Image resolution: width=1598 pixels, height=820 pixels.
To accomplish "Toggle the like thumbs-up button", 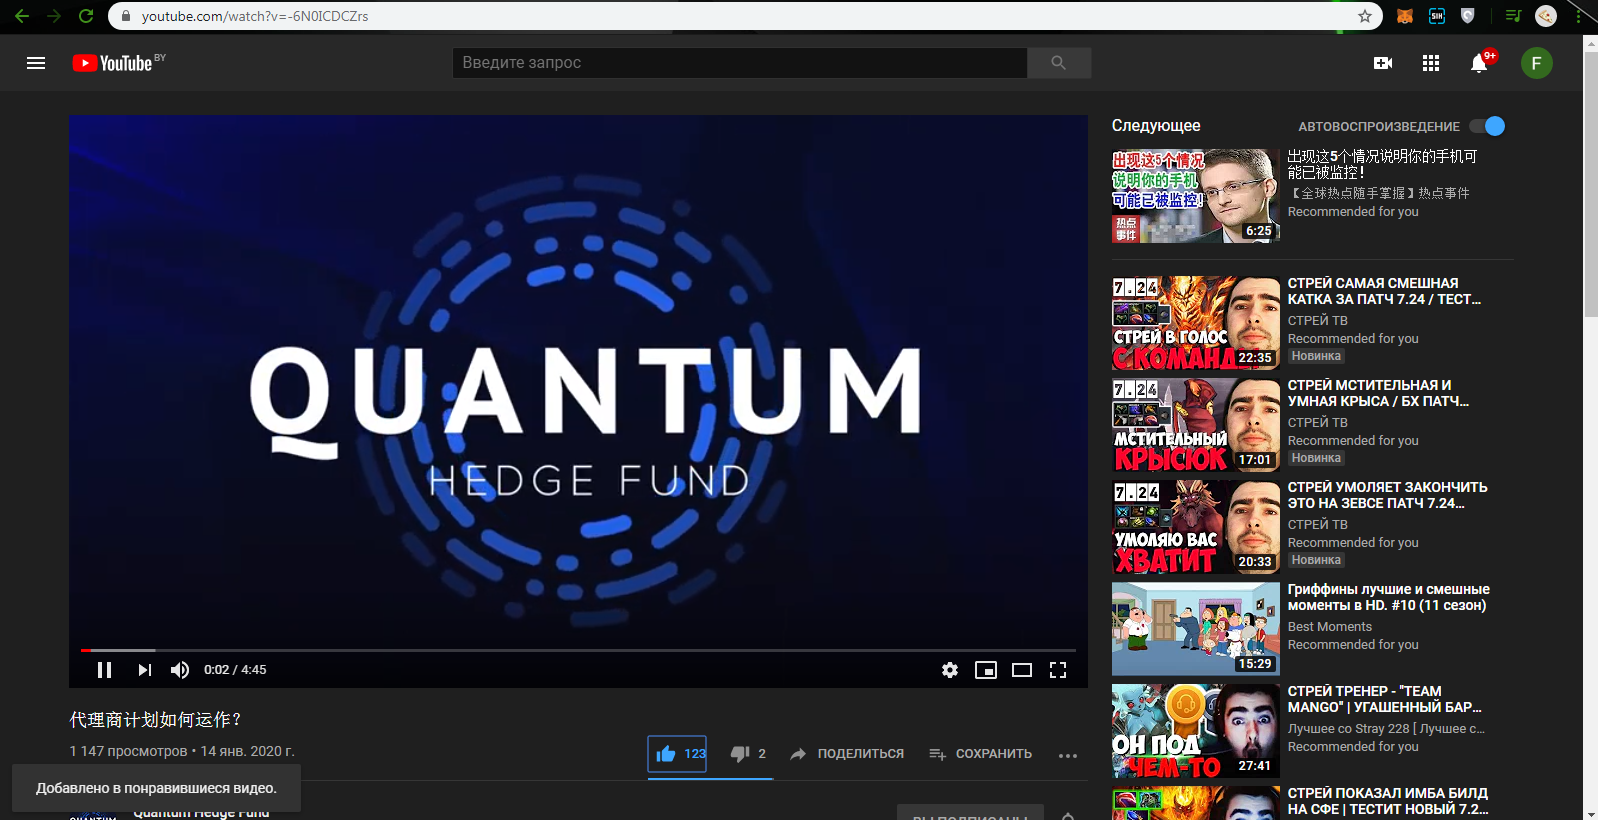I will point(678,754).
